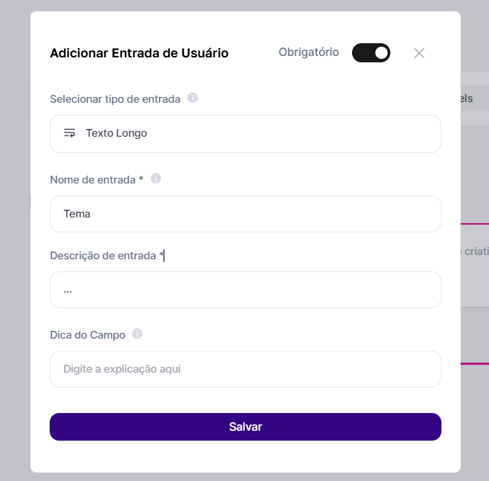The height and width of the screenshot is (481, 489).
Task: Click the Dica do Campo explanation field
Action: point(246,369)
